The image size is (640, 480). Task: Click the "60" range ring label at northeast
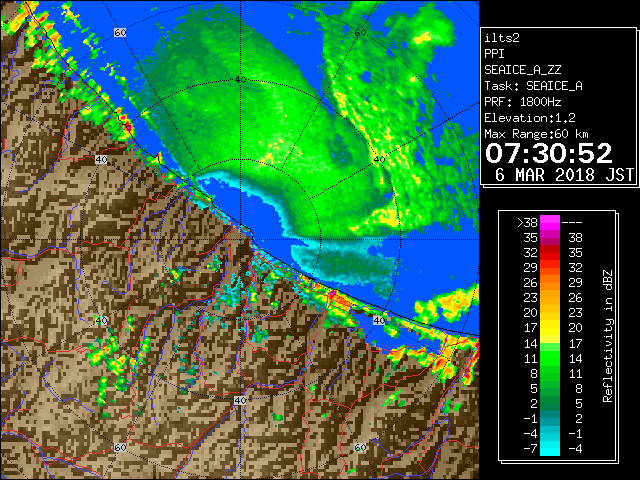click(x=360, y=33)
